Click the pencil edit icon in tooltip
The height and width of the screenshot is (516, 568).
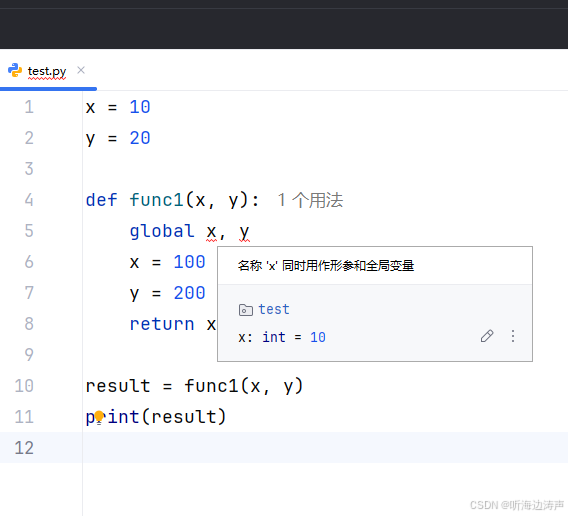(487, 336)
